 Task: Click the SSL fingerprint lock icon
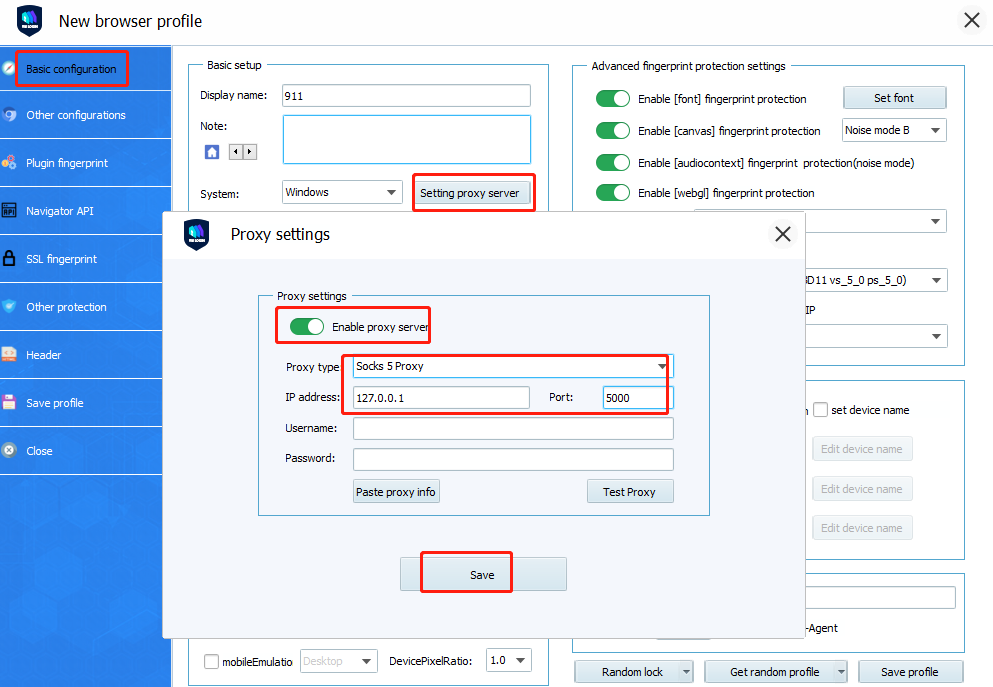9,259
